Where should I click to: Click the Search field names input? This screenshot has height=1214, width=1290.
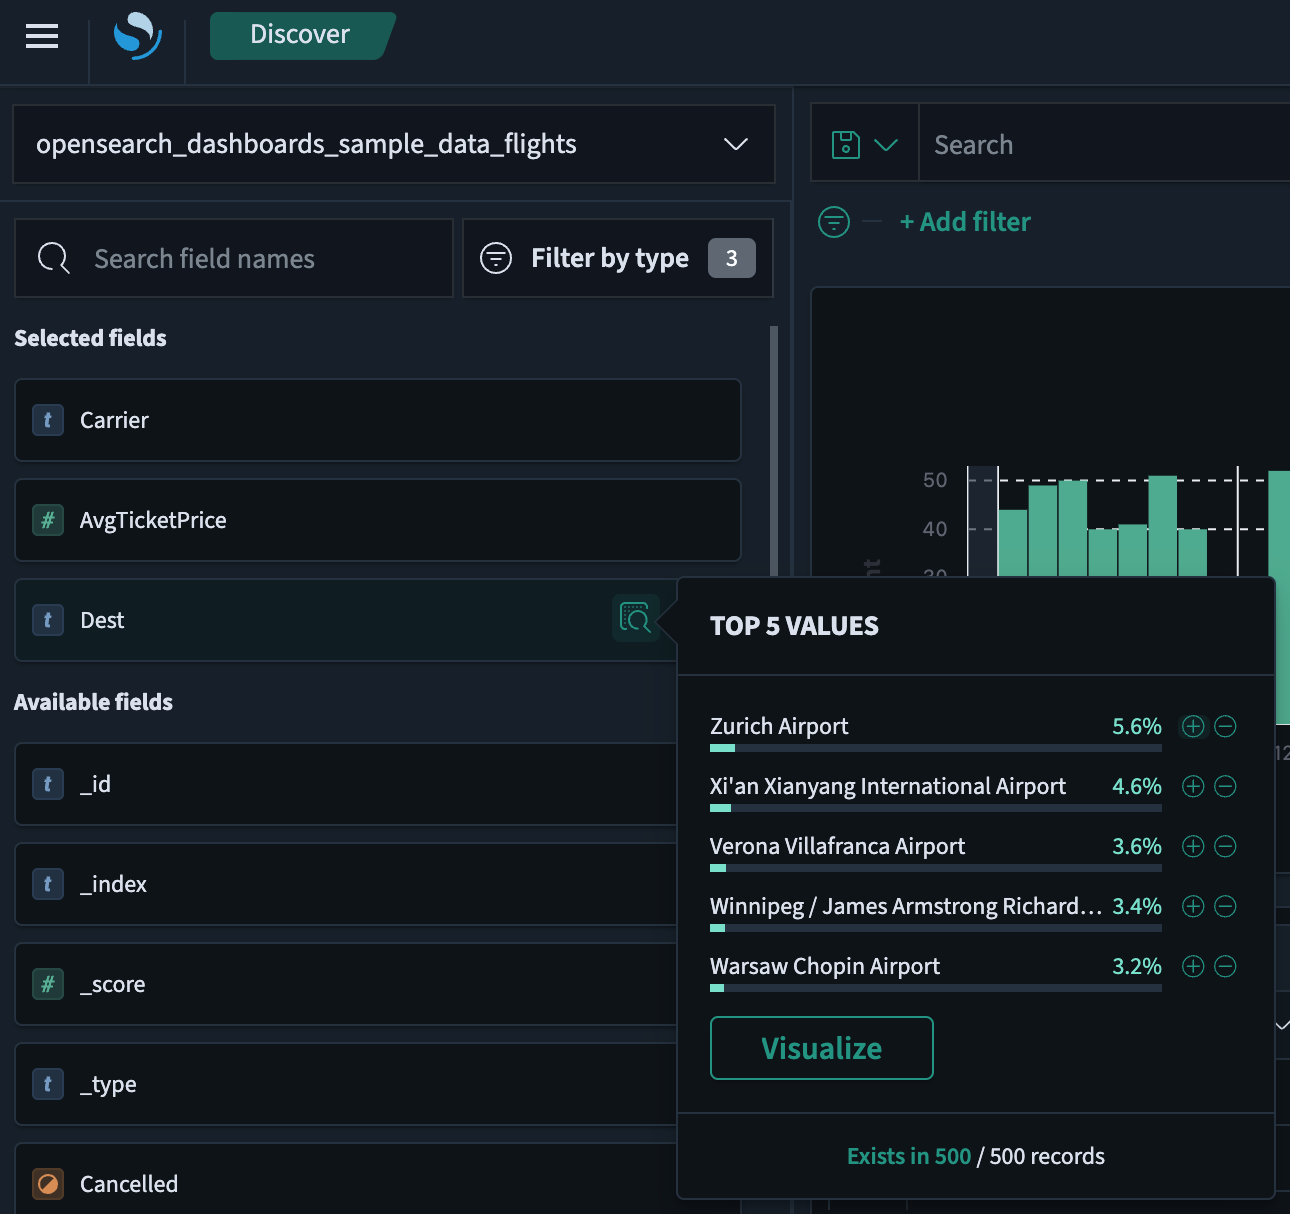pos(233,258)
